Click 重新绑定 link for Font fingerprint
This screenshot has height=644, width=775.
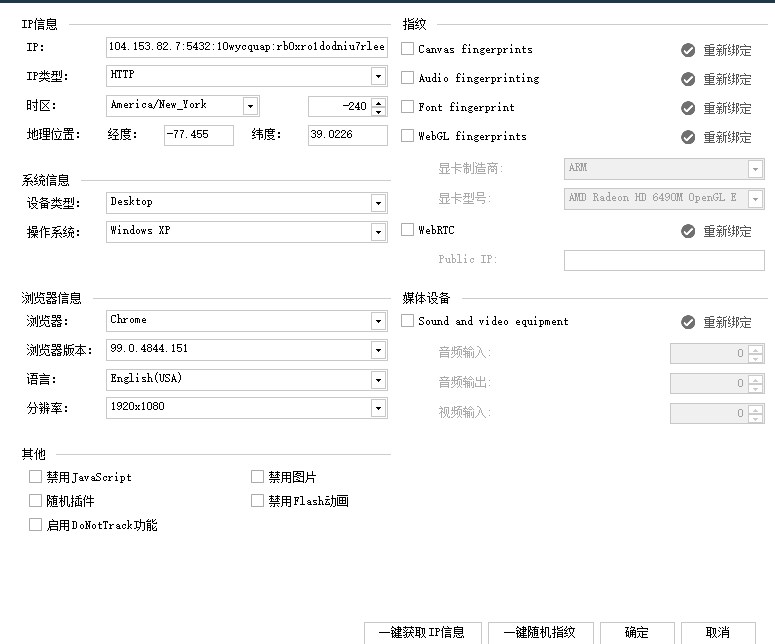click(x=728, y=109)
